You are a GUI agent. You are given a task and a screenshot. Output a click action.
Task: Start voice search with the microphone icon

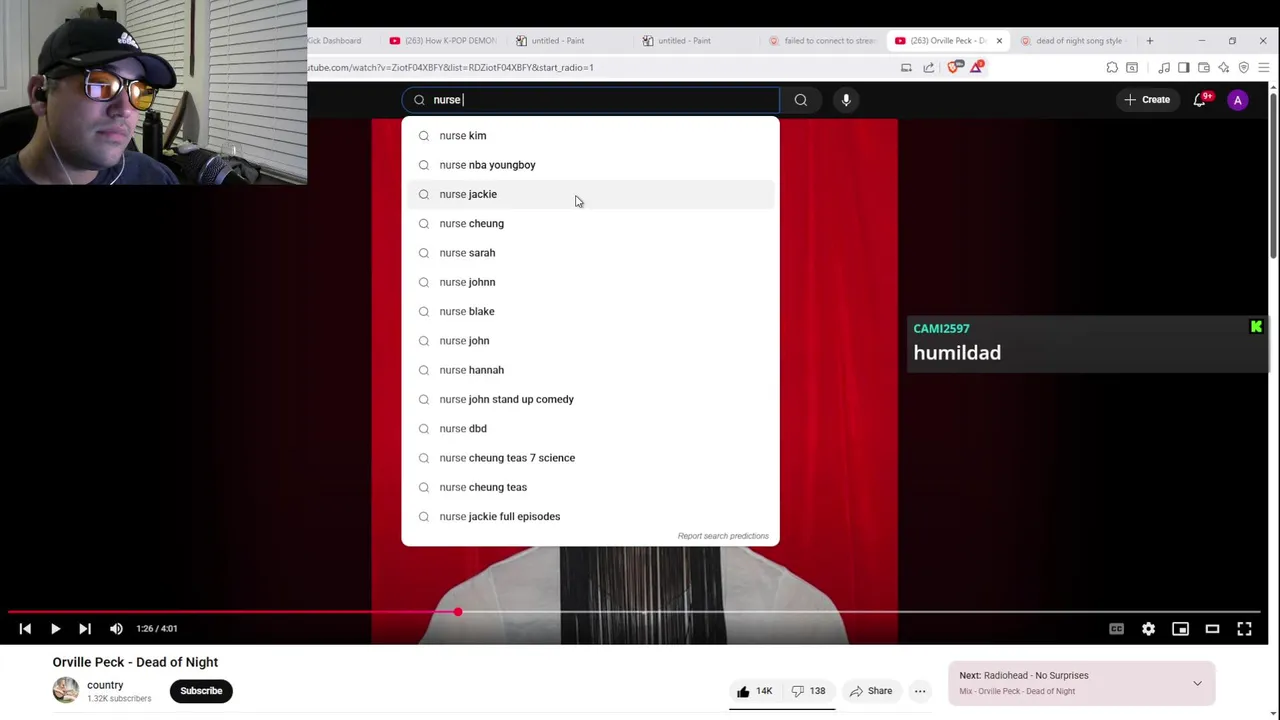tap(846, 100)
